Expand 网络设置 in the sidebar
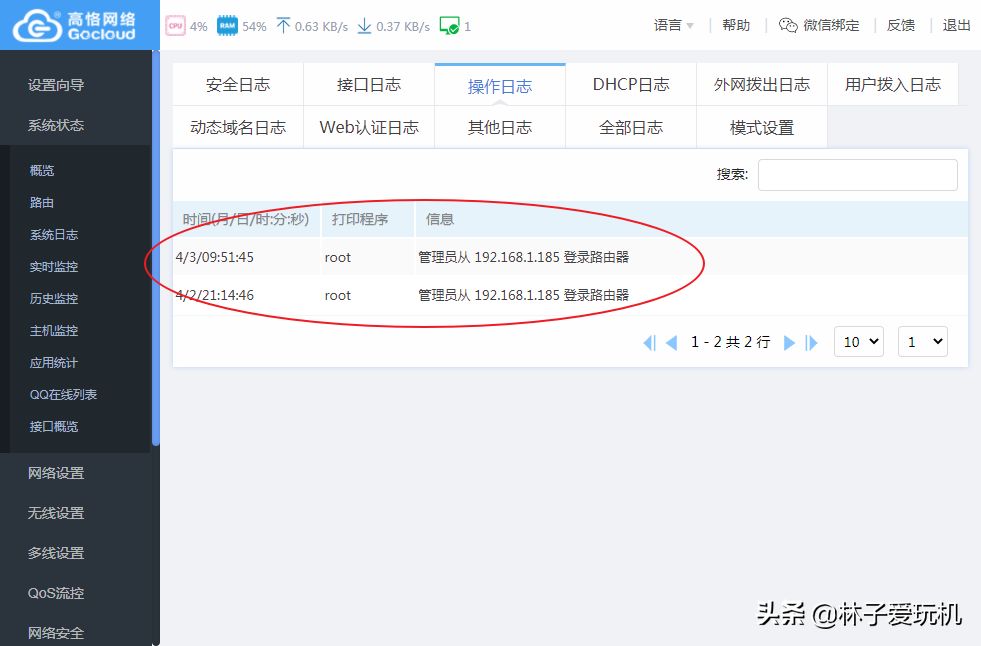The image size is (981, 646). pyautogui.click(x=56, y=473)
